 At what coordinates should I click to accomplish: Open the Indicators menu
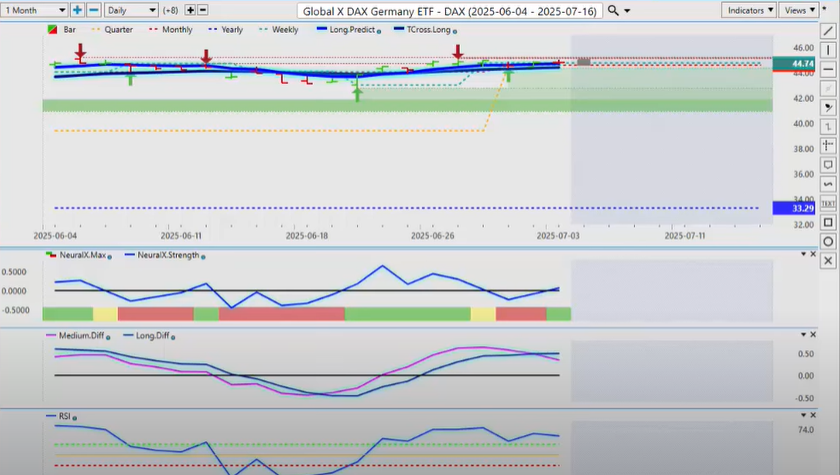pos(749,10)
